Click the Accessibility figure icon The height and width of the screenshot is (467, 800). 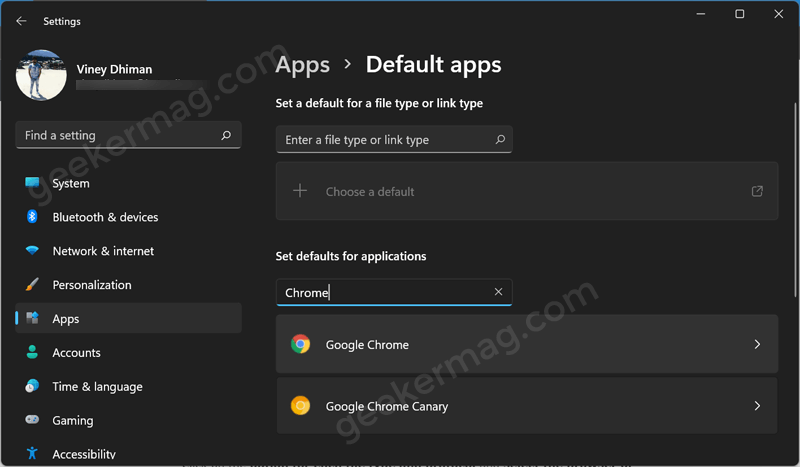[x=32, y=453]
